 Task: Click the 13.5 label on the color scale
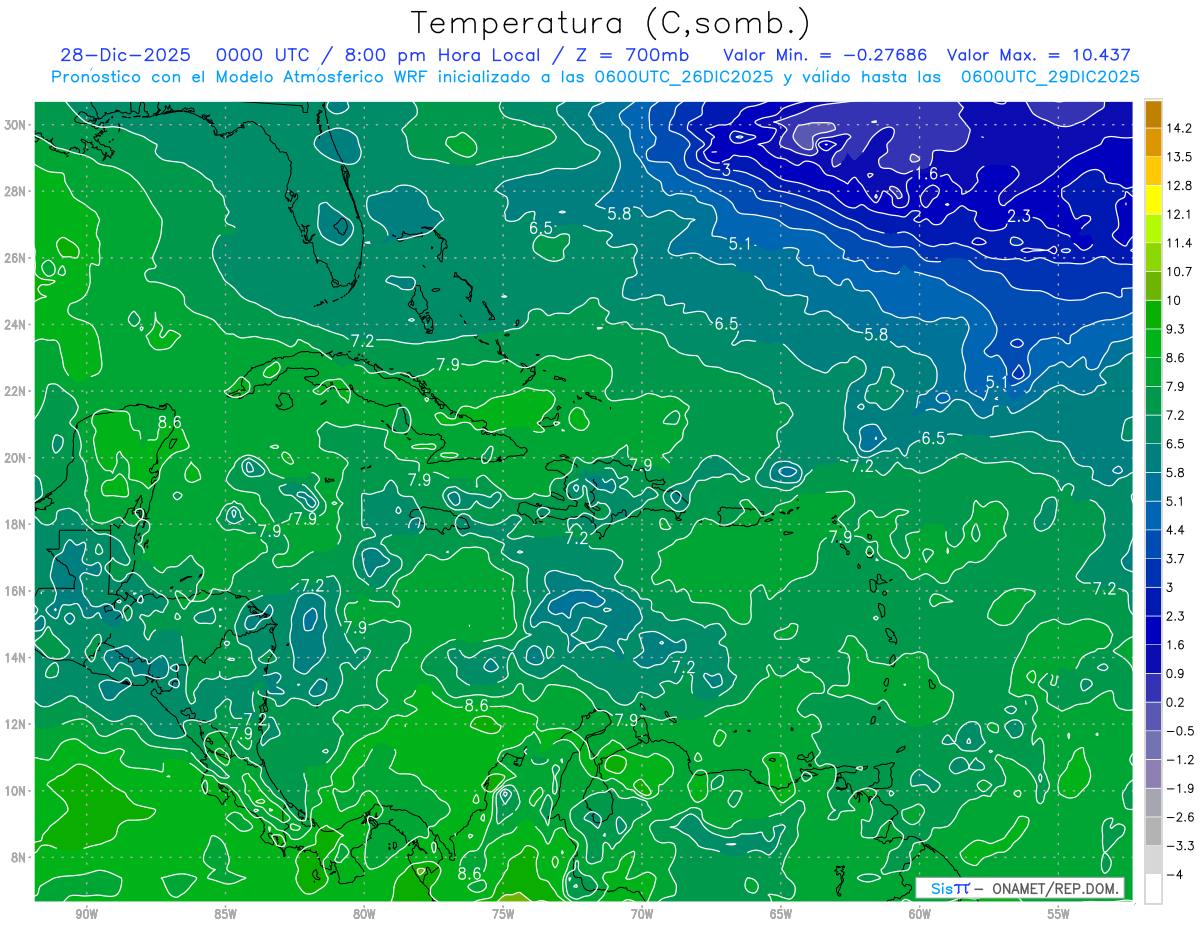pos(1180,157)
